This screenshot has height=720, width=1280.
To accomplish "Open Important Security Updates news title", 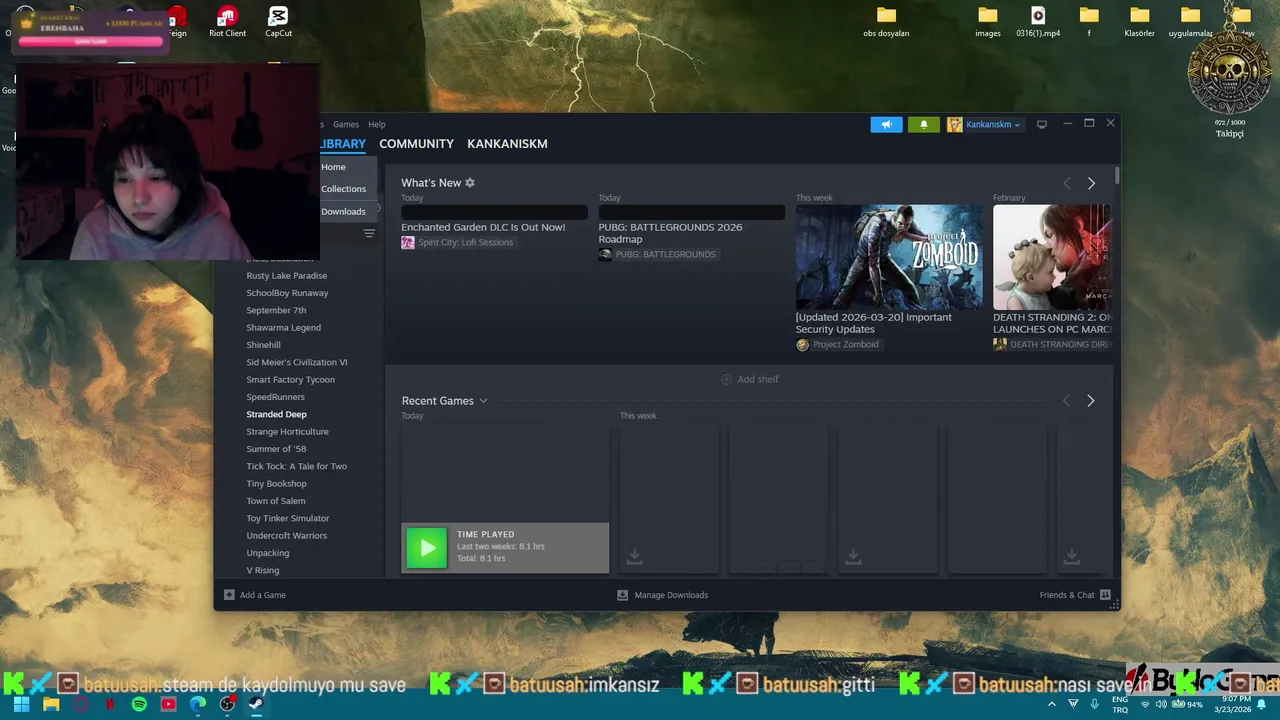I will tap(873, 323).
